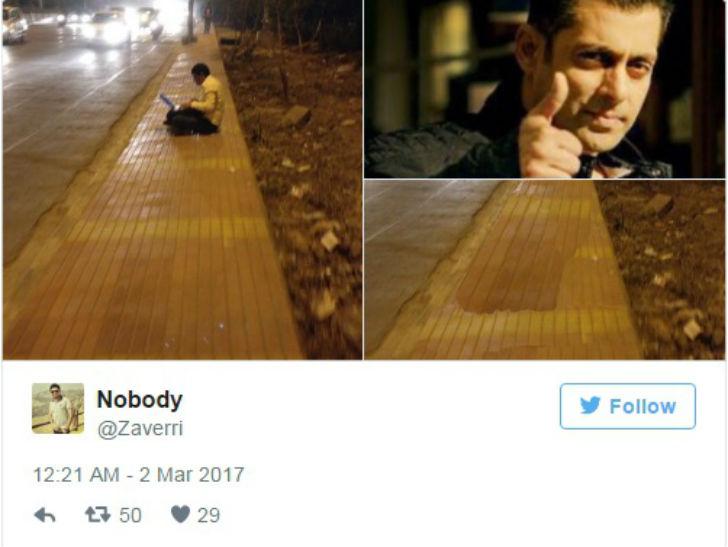Open the Nobody profile name
This screenshot has width=728, height=547.
point(140,399)
